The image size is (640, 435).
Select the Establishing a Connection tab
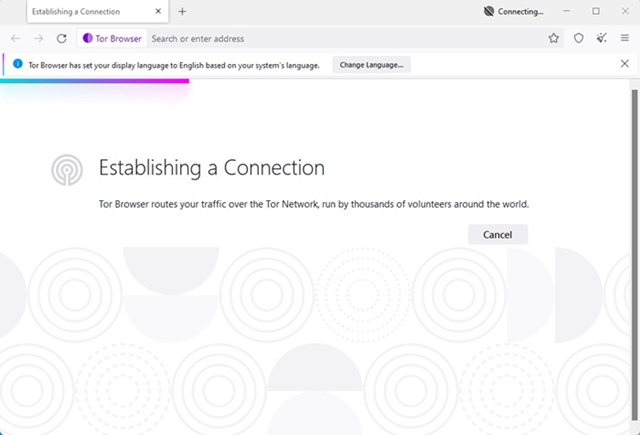(x=98, y=11)
